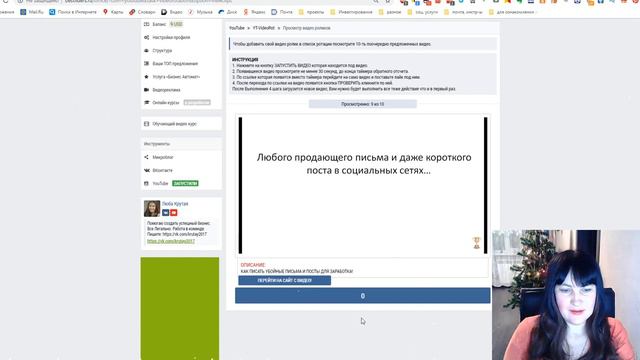Viewport: 640px width, 360px height.
Task: Click the Карты map pin bookmark icon
Action: [105, 12]
